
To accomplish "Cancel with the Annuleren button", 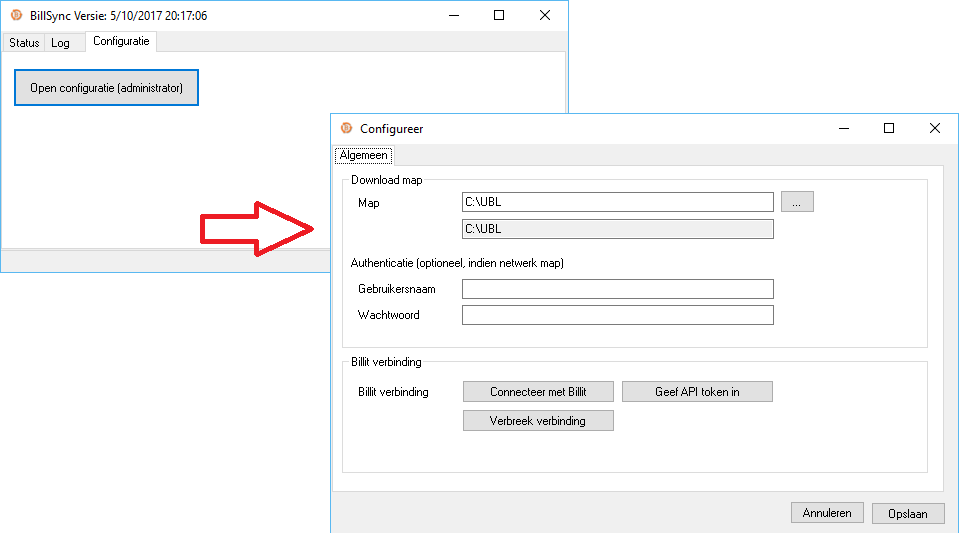I will coord(827,513).
